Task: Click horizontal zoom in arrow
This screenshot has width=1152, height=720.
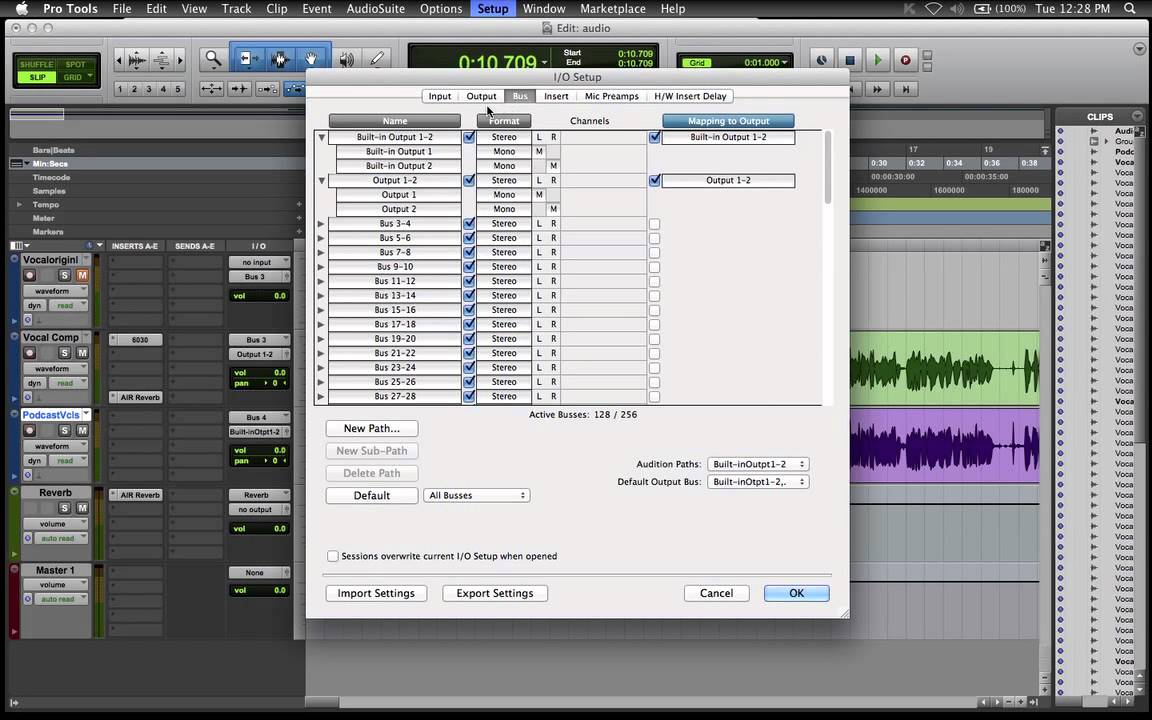Action: pyautogui.click(x=180, y=60)
